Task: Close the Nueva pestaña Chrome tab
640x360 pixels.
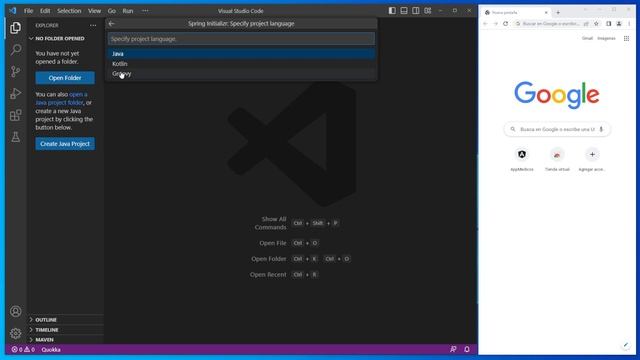Action: point(546,13)
